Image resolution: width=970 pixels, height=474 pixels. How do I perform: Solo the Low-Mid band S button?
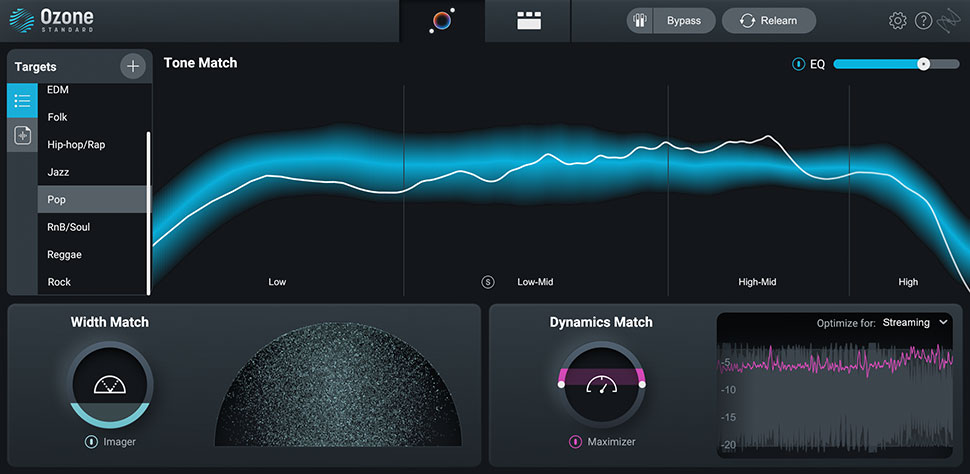(488, 282)
